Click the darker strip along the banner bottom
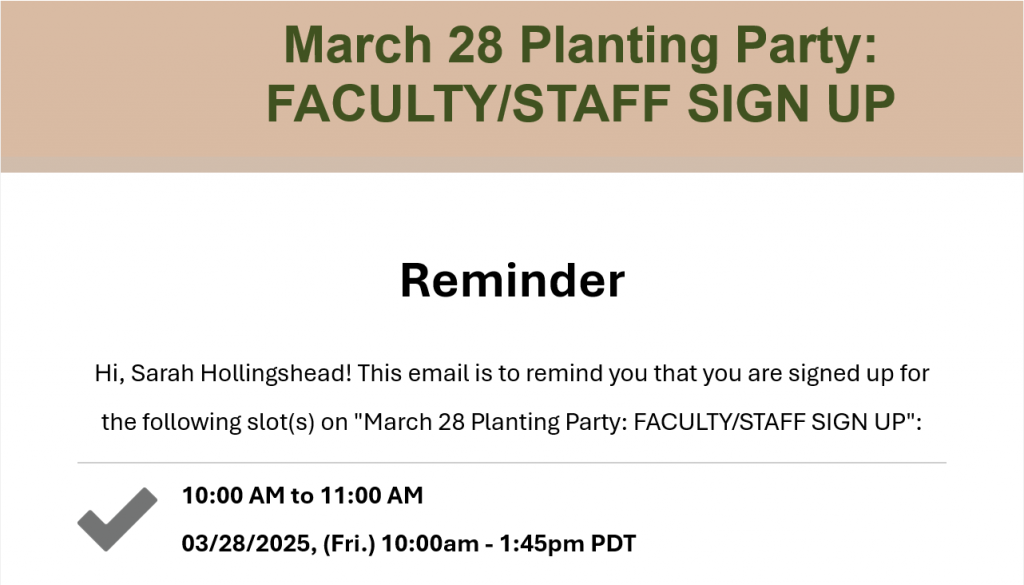 512,165
